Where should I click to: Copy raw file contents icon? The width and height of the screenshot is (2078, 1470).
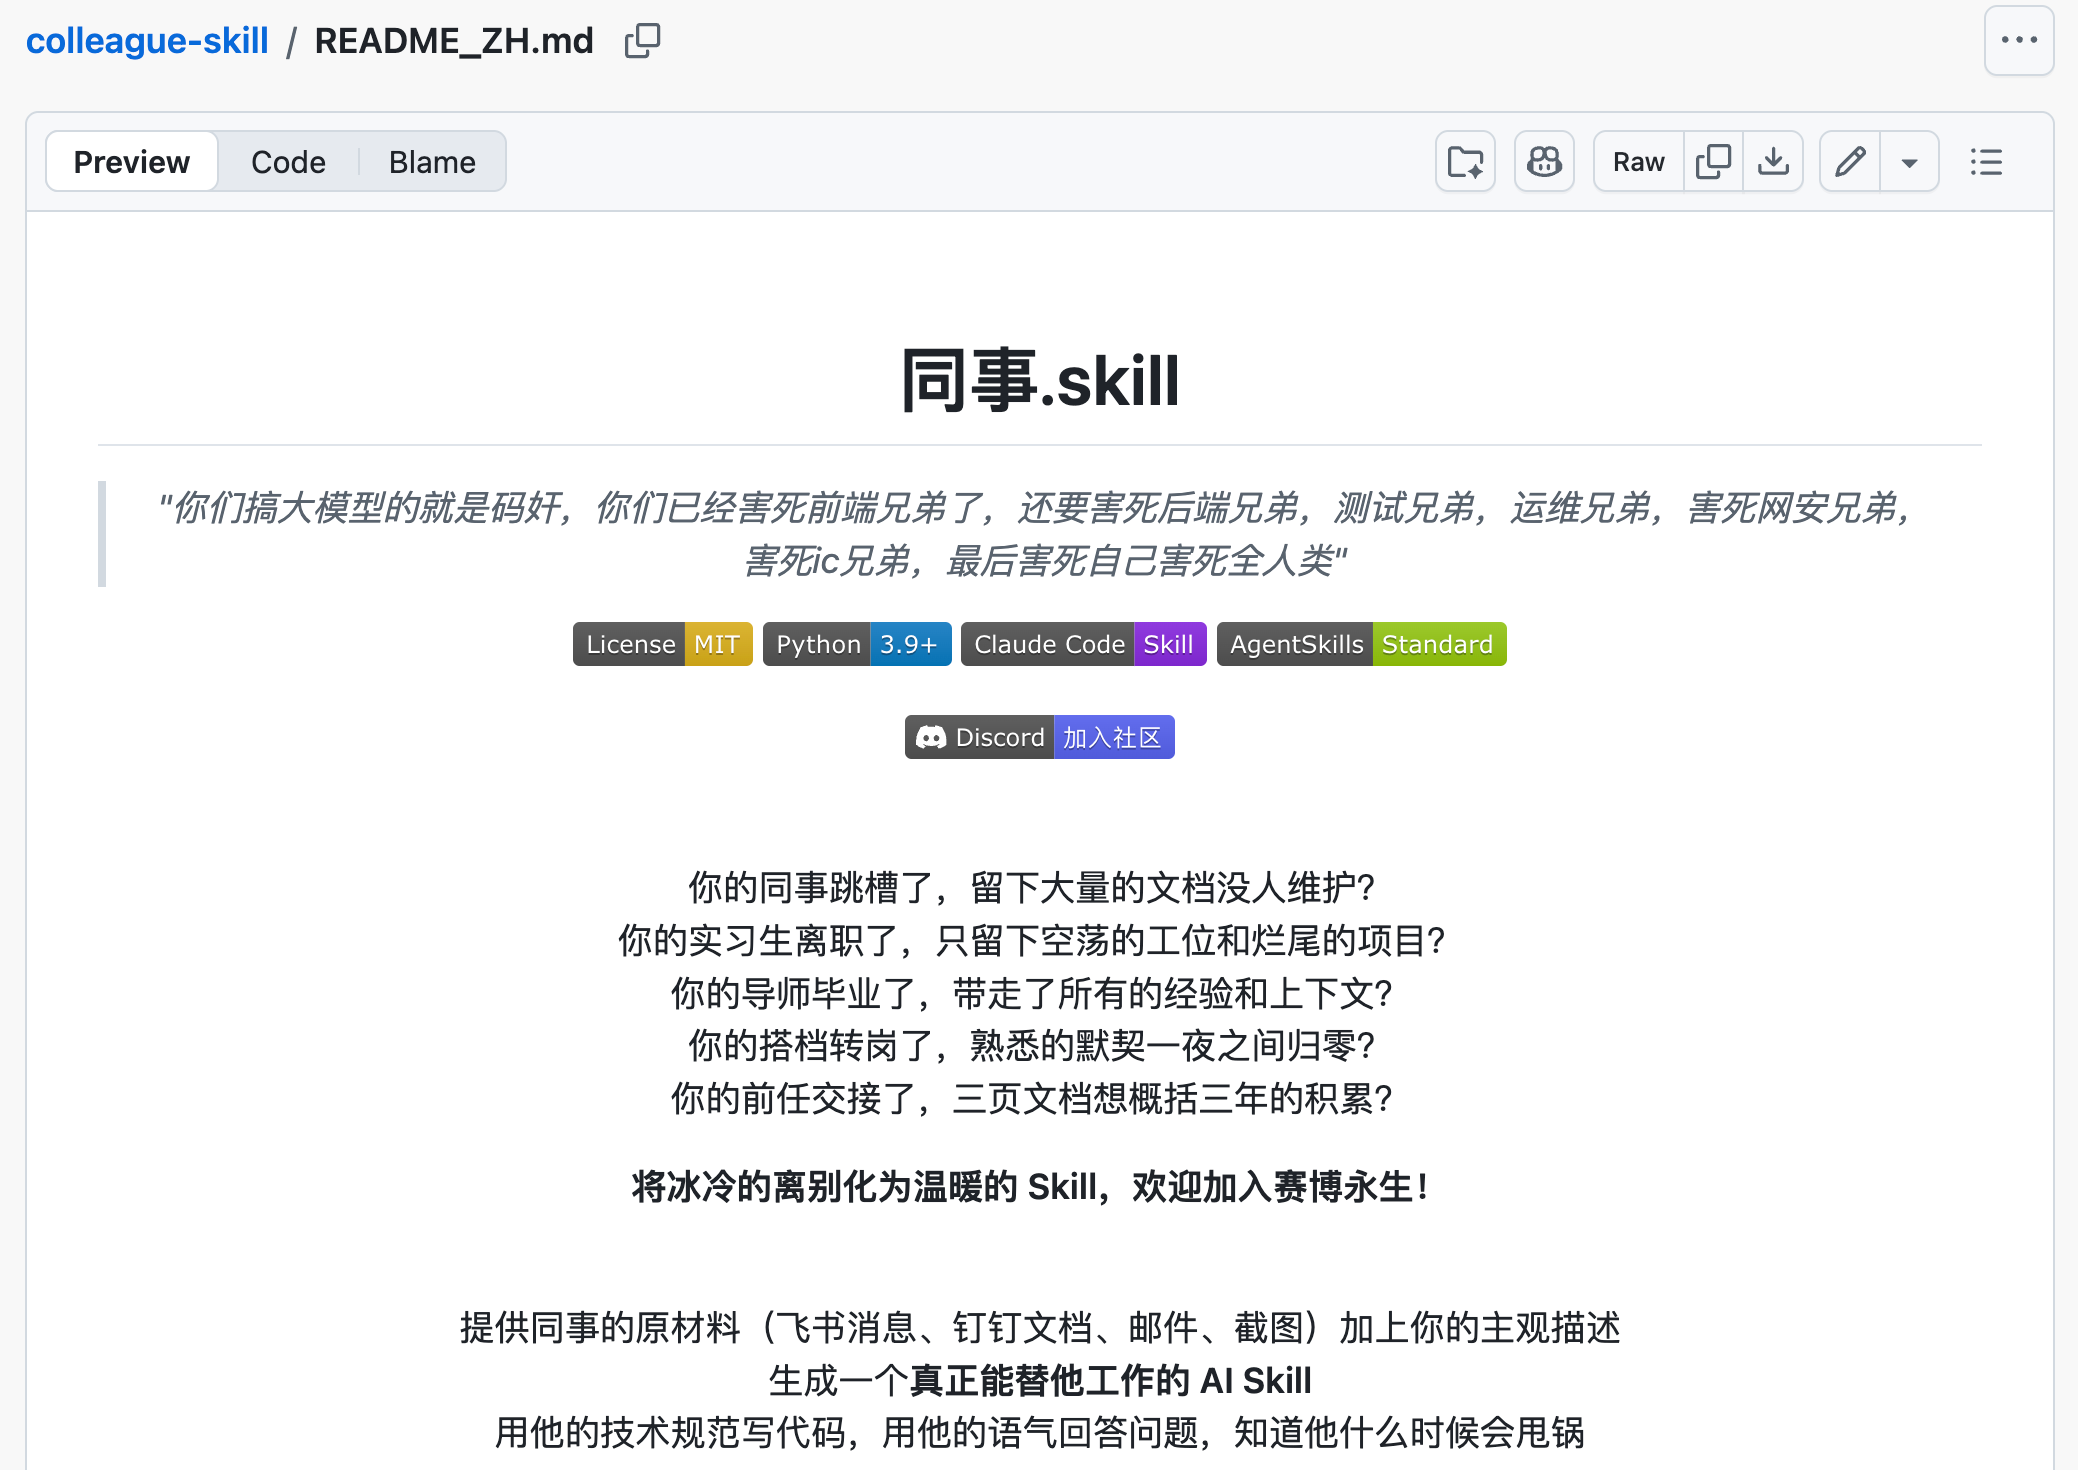pos(1713,162)
